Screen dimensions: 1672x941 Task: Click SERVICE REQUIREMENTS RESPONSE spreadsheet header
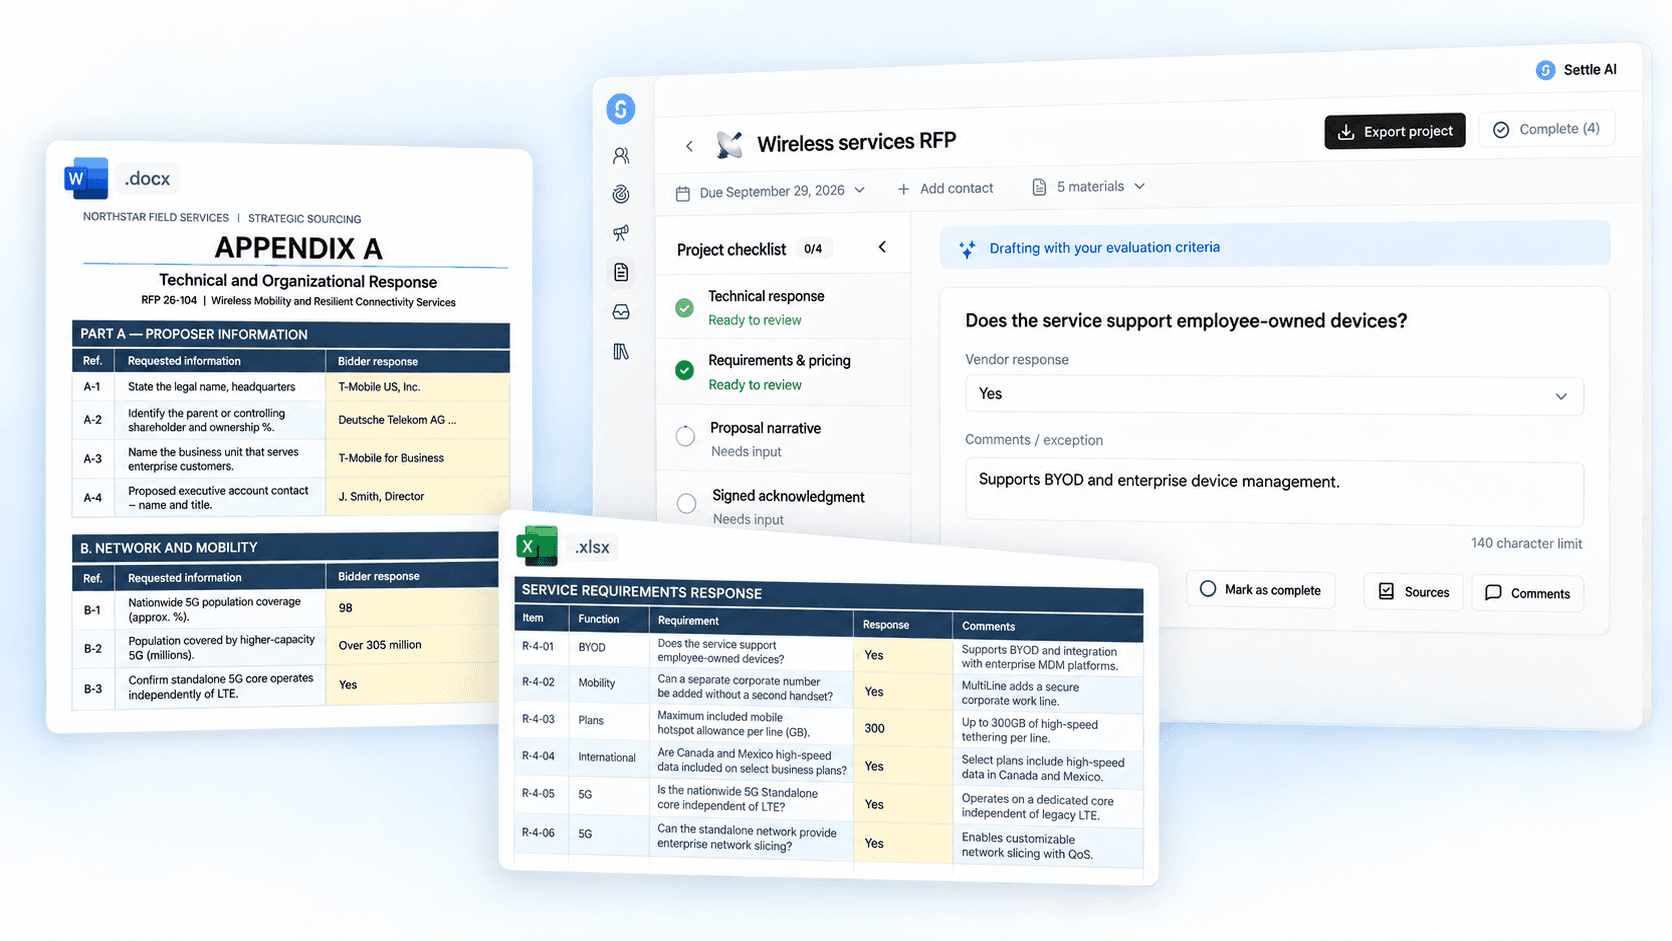coord(829,594)
